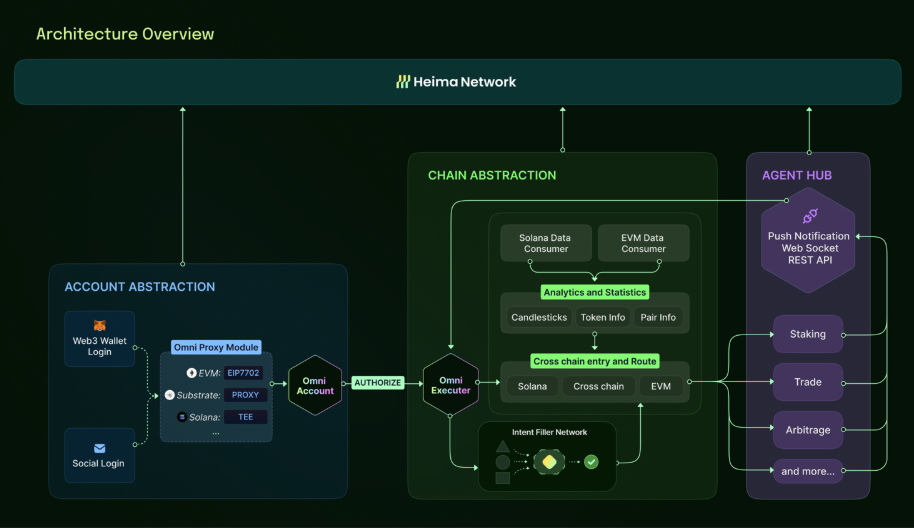Select the Omni Account hexagon
Image resolution: width=914 pixels, height=528 pixels.
pyautogui.click(x=315, y=385)
